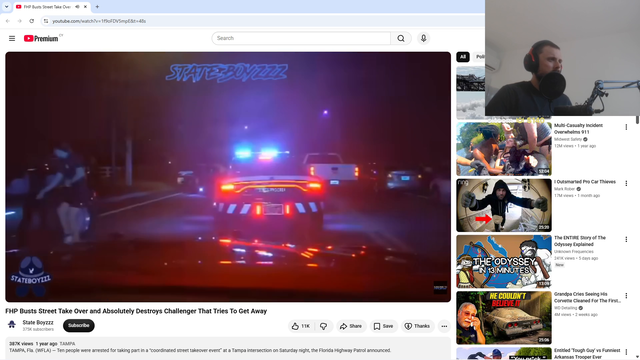Image resolution: width=640 pixels, height=360 pixels.
Task: Go back in browser history
Action: point(8,21)
